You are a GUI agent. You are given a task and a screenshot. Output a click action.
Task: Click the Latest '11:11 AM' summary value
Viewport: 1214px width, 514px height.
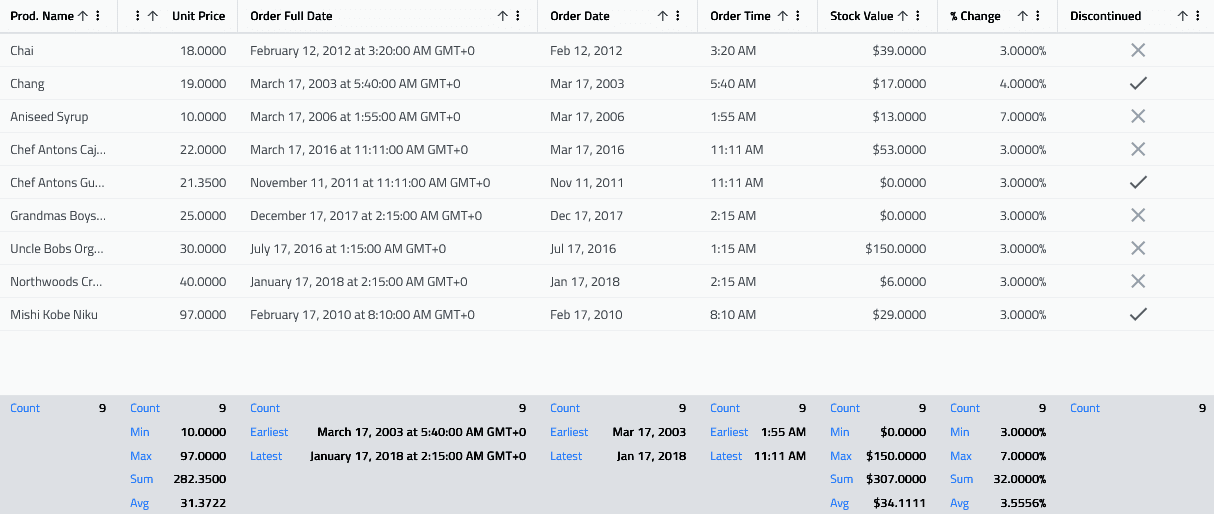tap(778, 456)
